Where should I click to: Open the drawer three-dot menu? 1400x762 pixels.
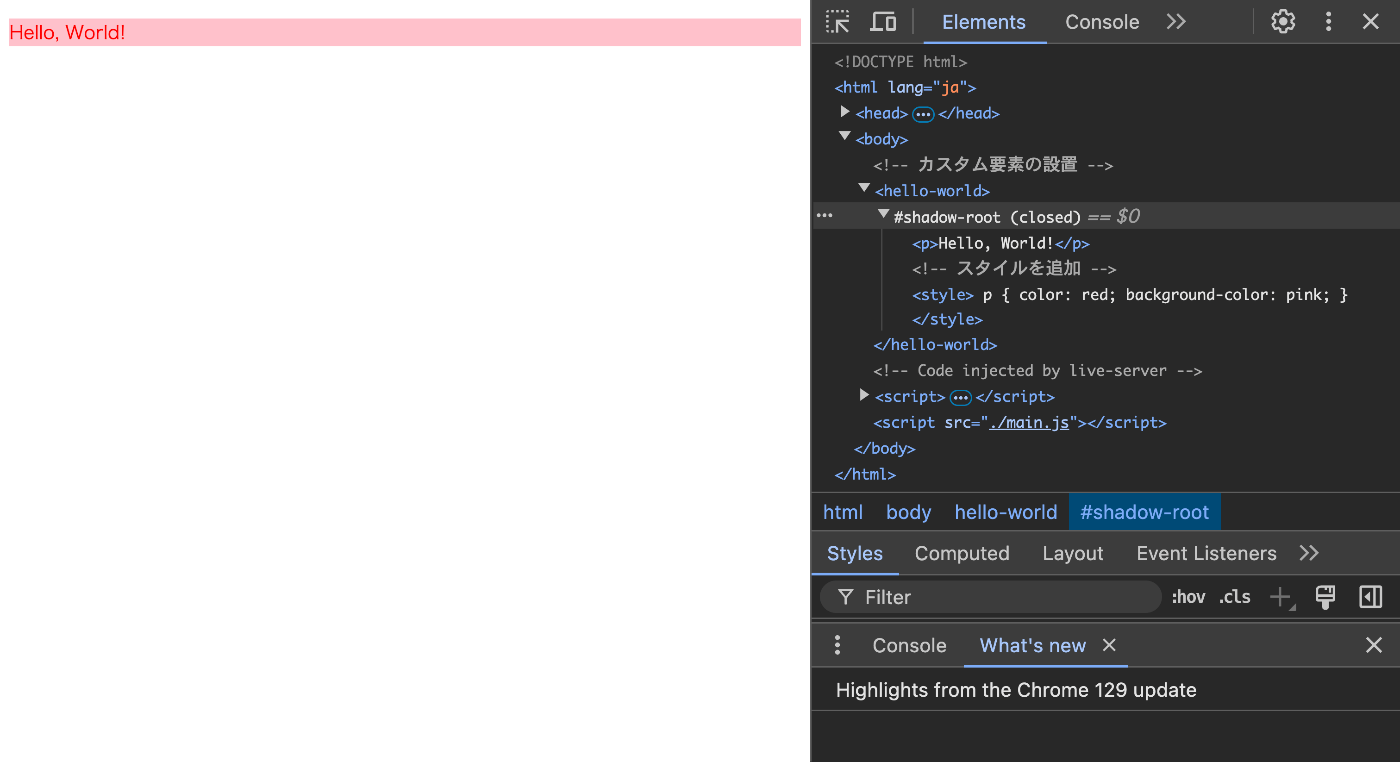(x=838, y=645)
